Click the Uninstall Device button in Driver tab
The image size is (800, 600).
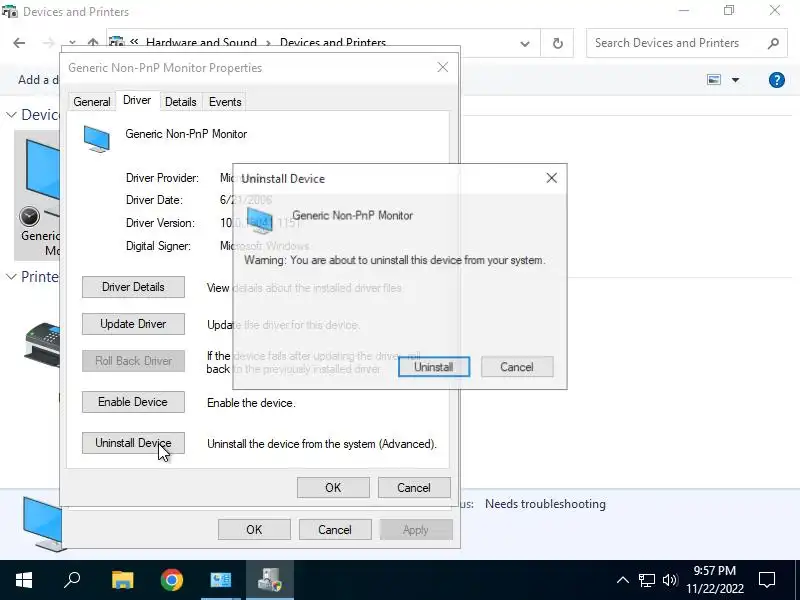coord(133,443)
